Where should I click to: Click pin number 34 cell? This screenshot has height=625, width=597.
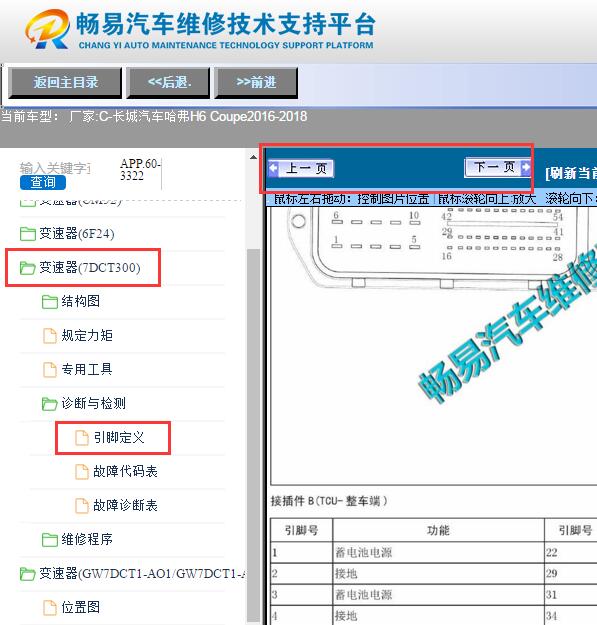[571, 616]
